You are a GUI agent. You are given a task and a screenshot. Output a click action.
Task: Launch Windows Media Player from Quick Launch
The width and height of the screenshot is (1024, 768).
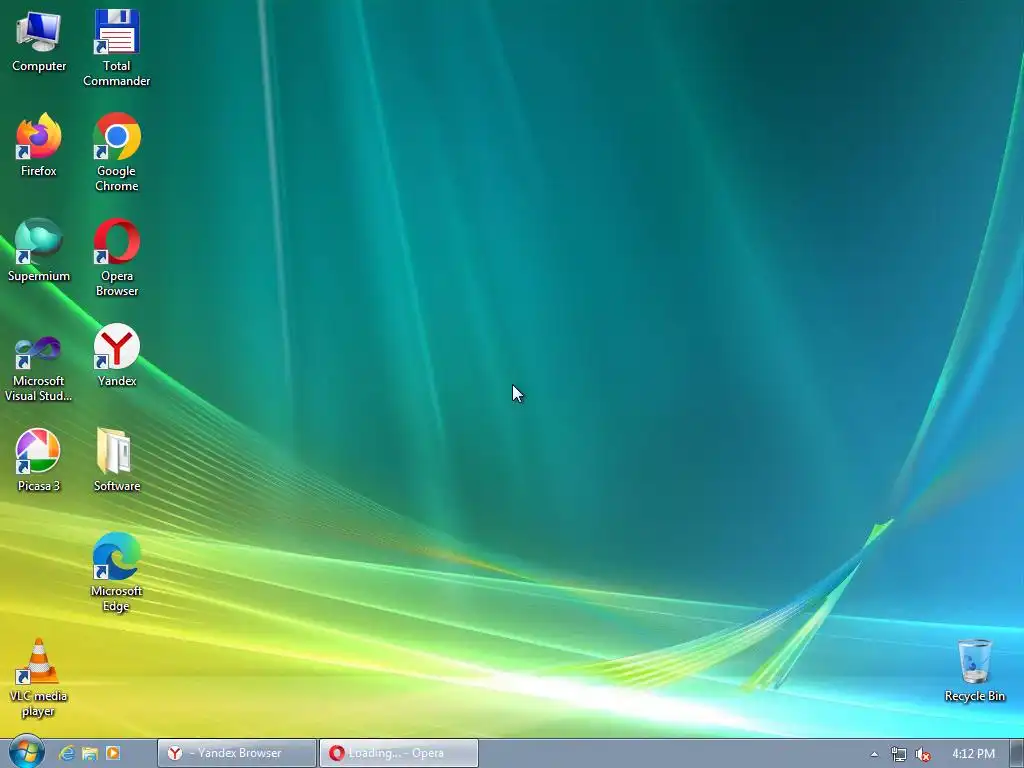pyautogui.click(x=113, y=753)
